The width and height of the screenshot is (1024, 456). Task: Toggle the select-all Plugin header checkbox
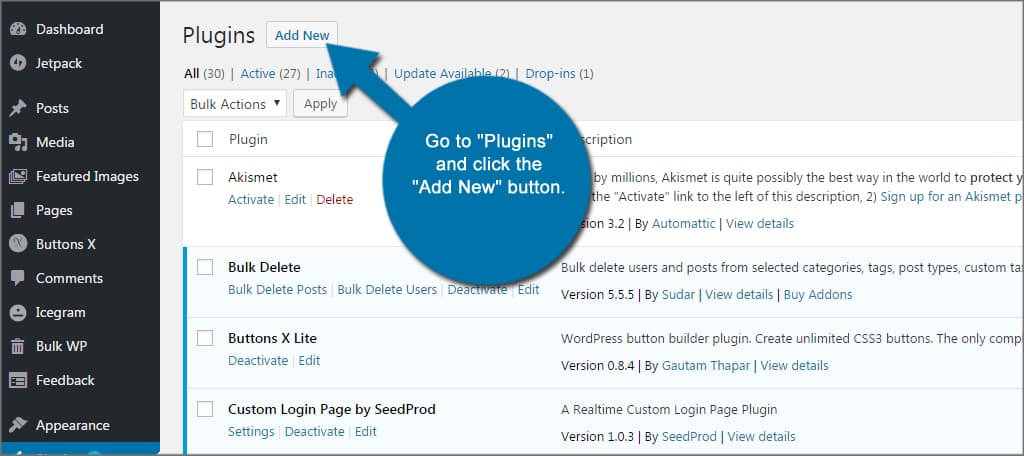click(x=205, y=139)
